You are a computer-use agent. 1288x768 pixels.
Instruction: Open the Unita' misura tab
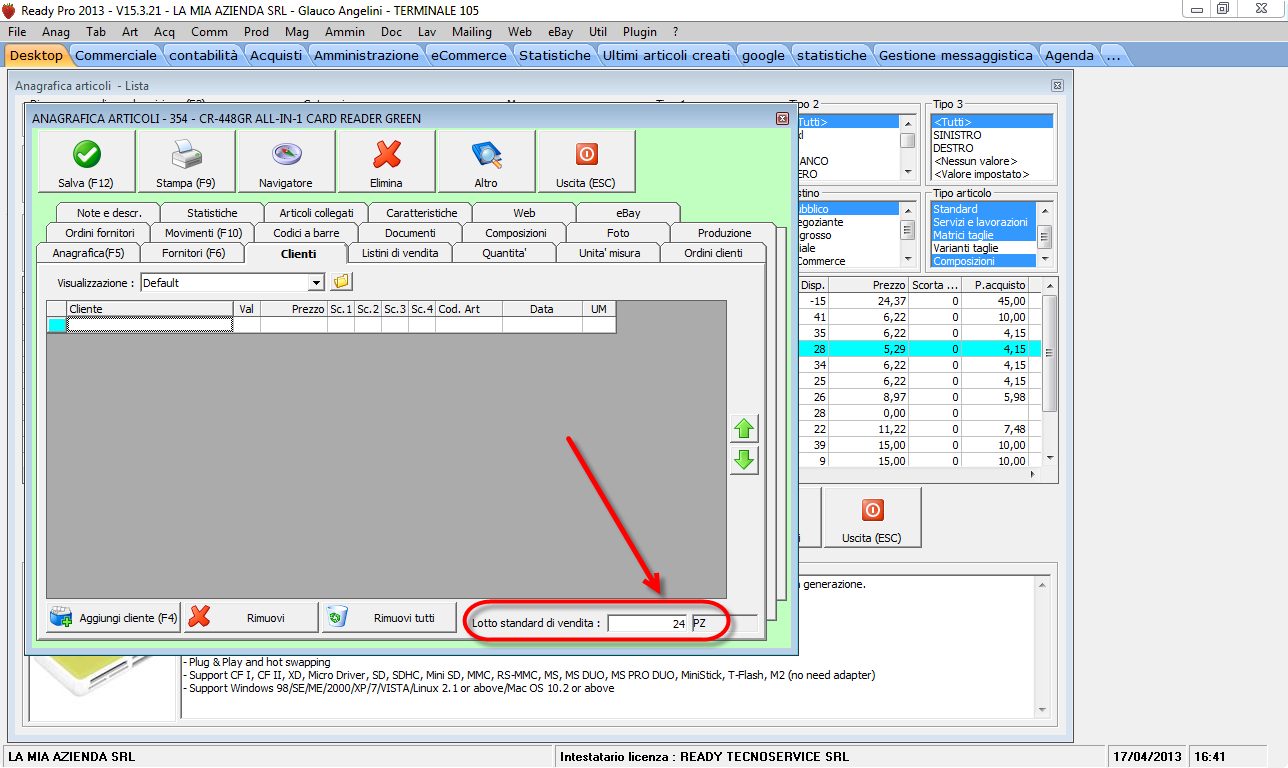[609, 253]
